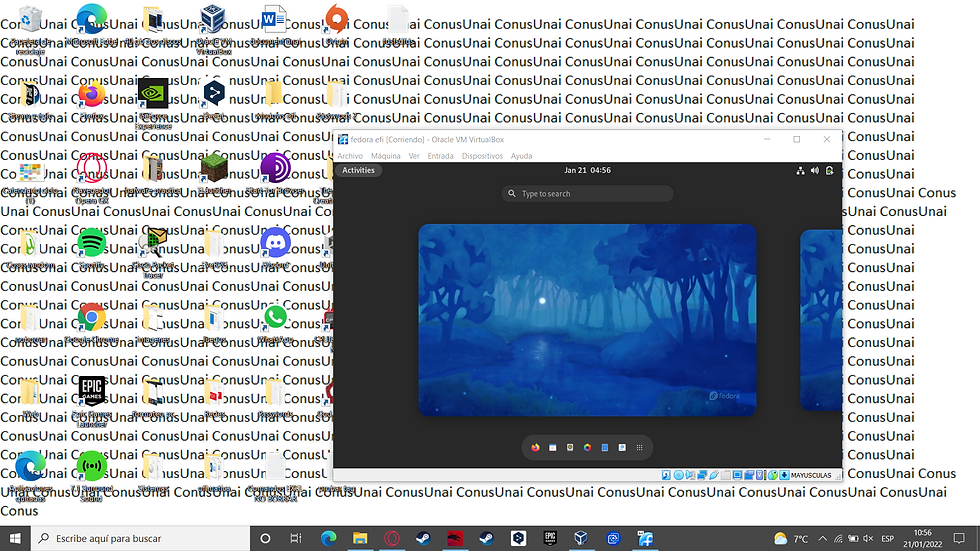Image resolution: width=980 pixels, height=551 pixels.
Task: Launch Firefox from the GNOME dash
Action: coord(535,447)
